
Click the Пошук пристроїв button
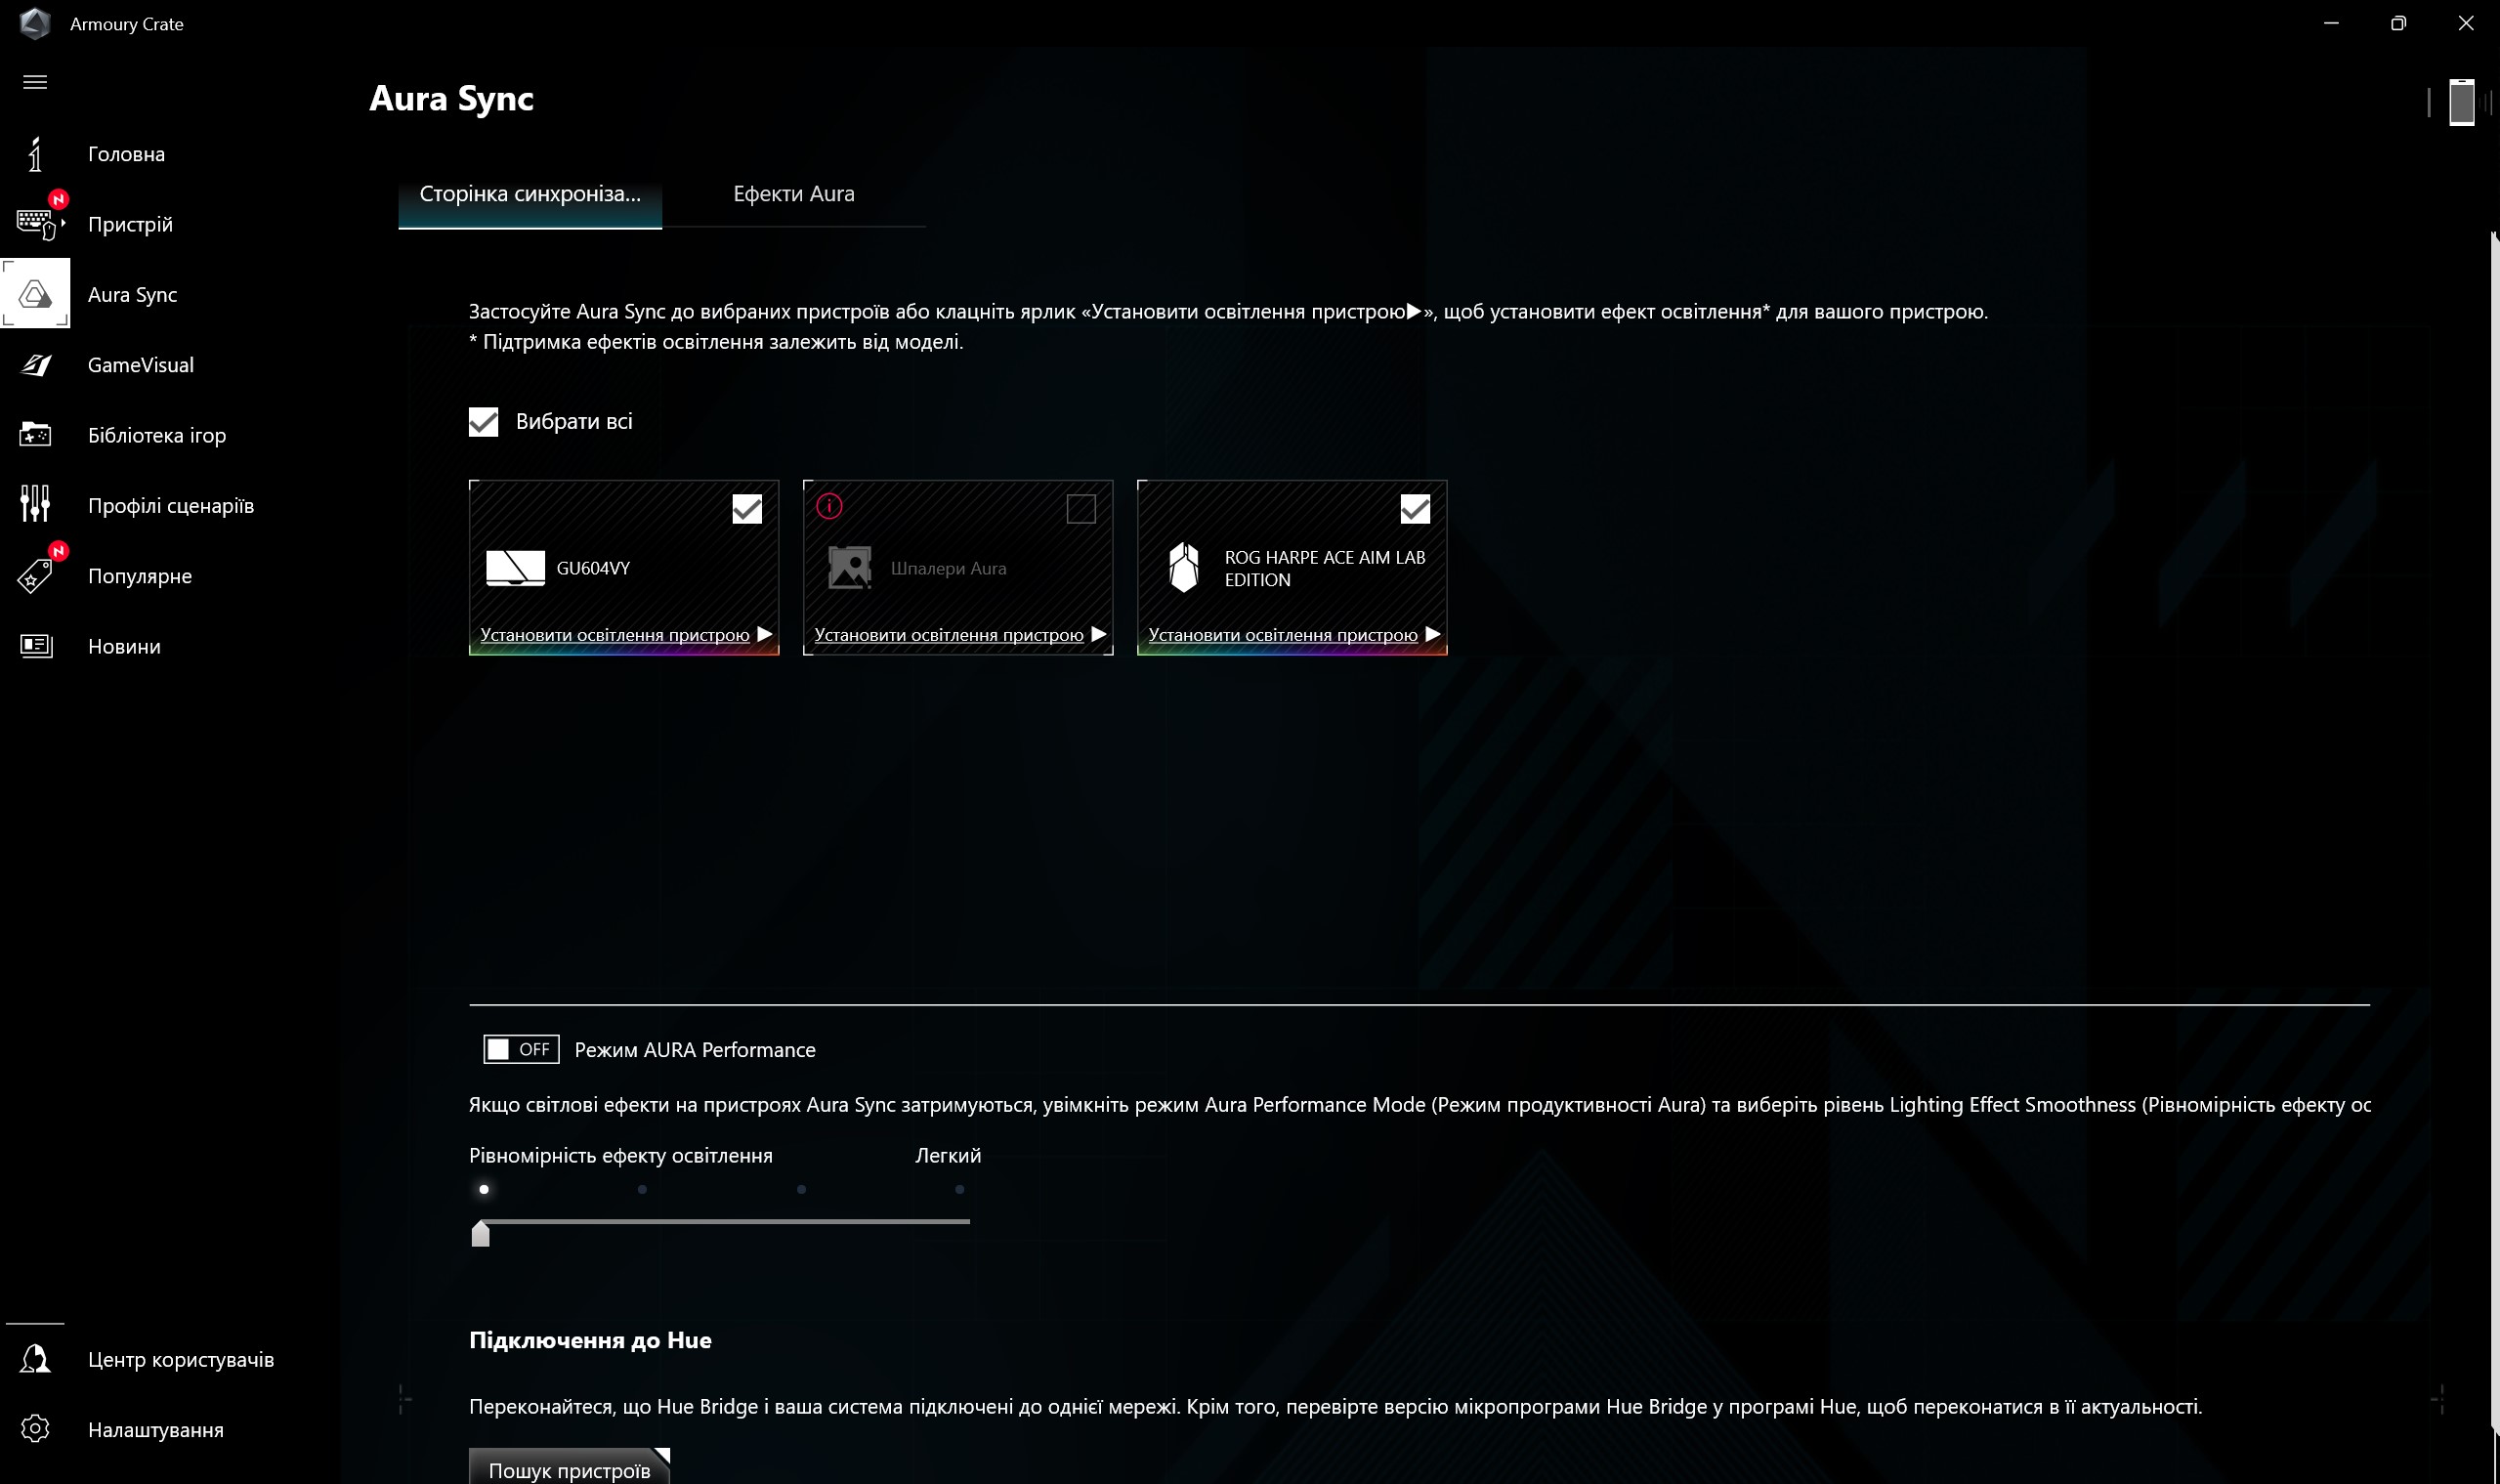tap(569, 1469)
